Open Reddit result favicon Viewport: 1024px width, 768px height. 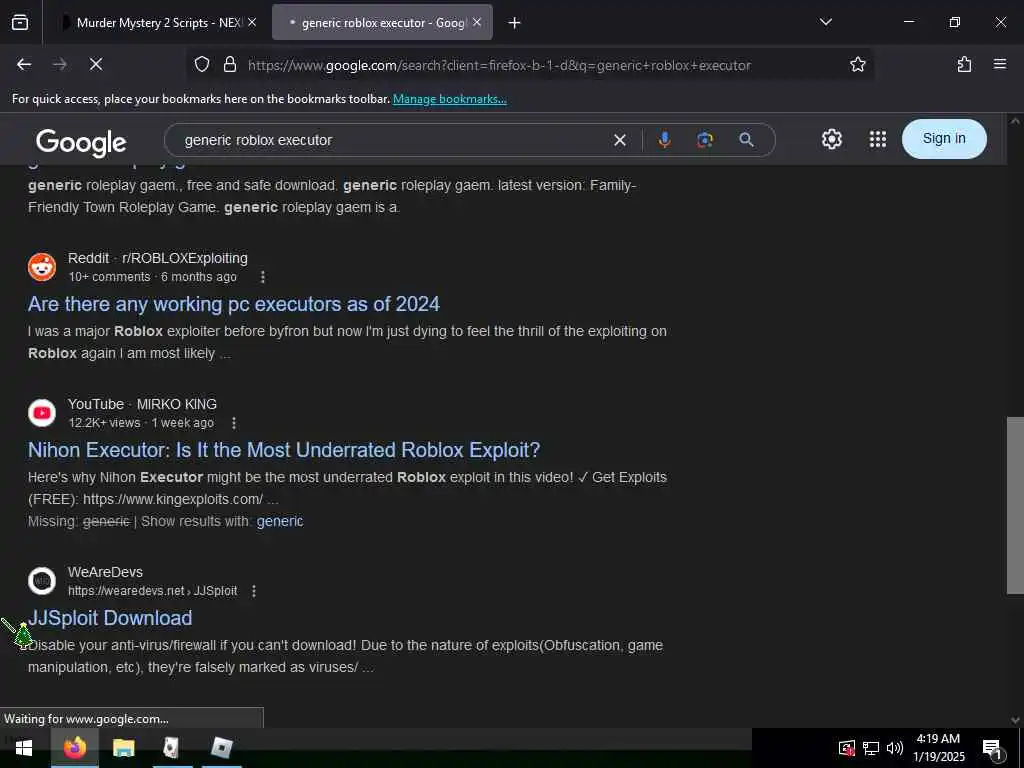pos(42,267)
